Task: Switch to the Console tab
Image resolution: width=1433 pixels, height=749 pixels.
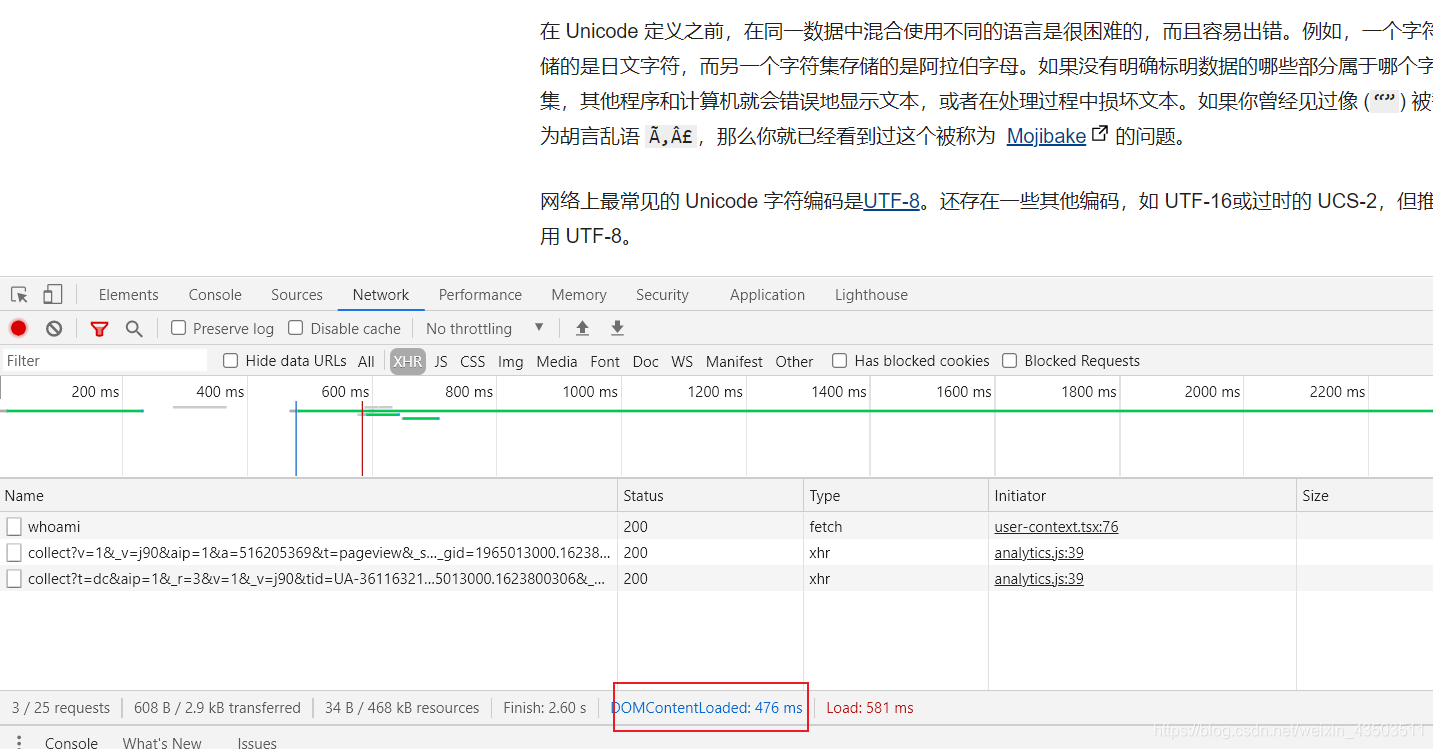Action: [x=215, y=295]
